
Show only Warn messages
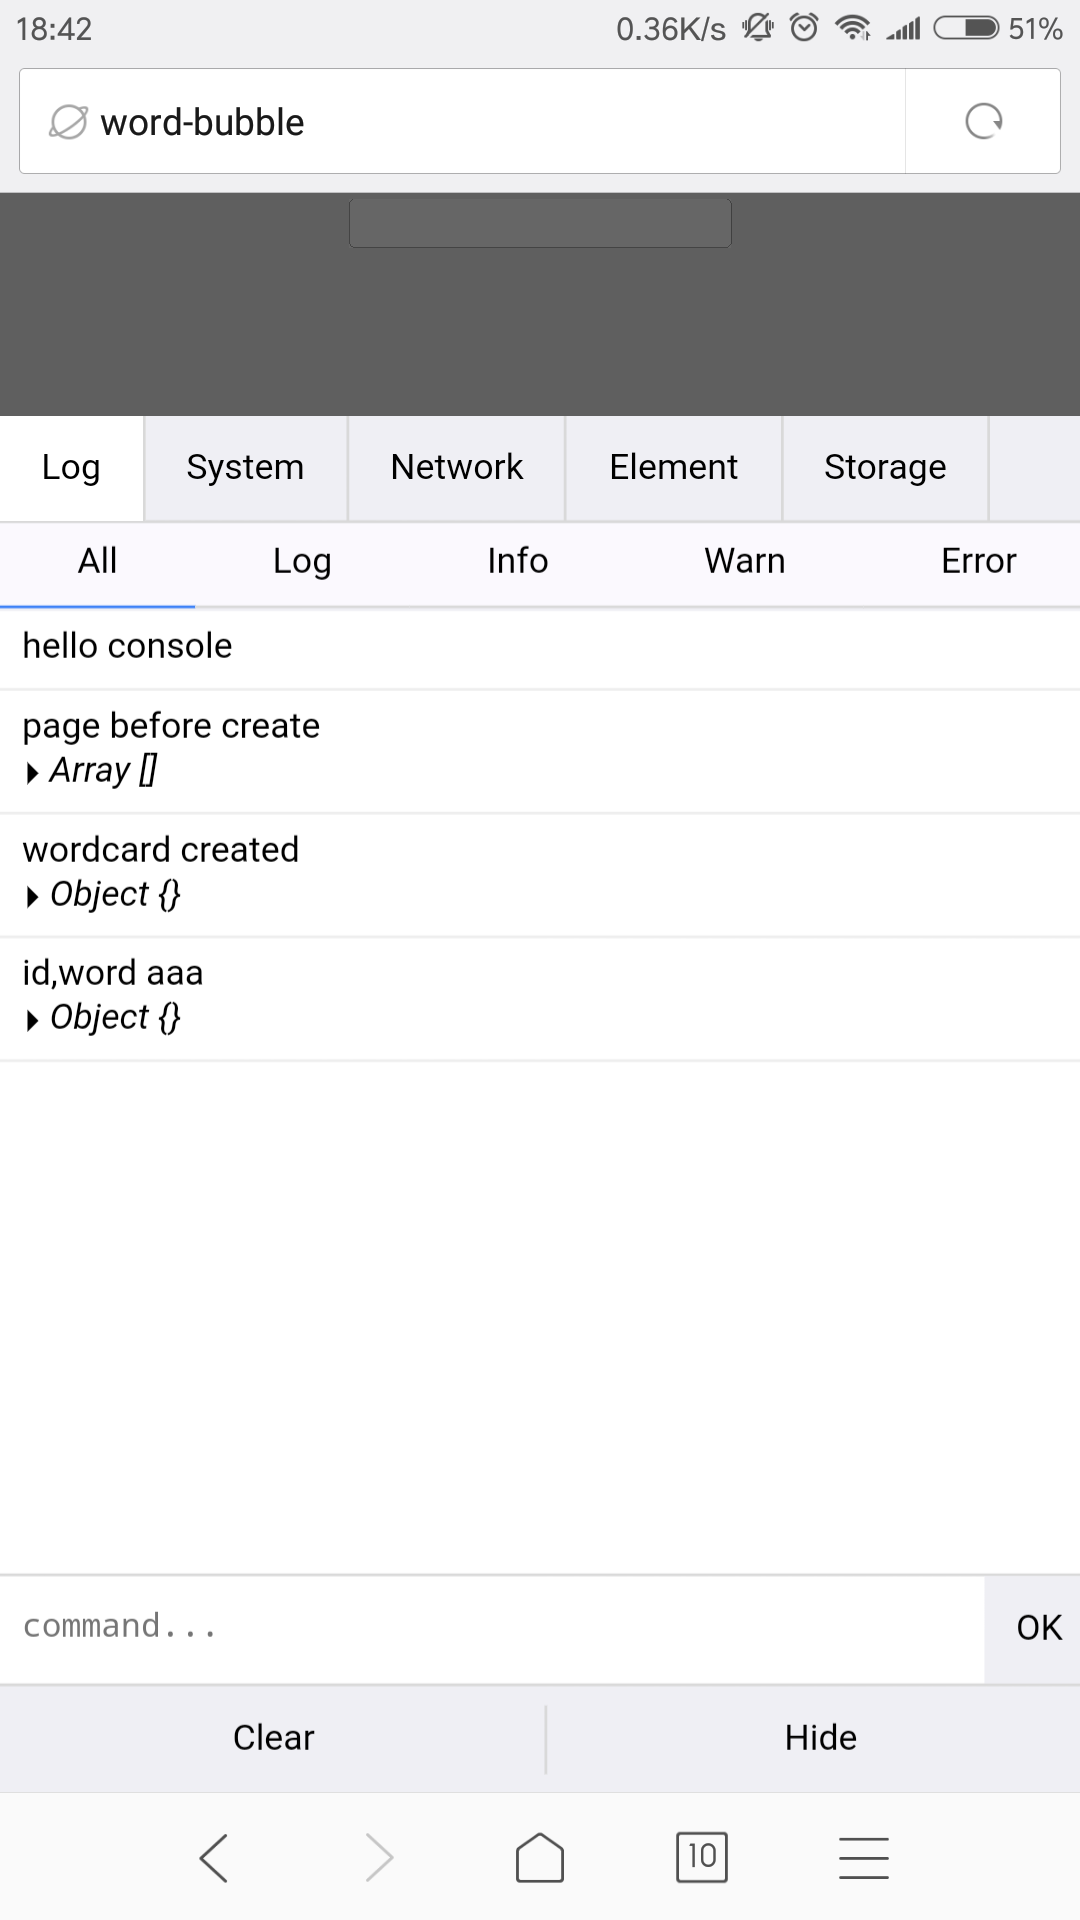(x=744, y=561)
